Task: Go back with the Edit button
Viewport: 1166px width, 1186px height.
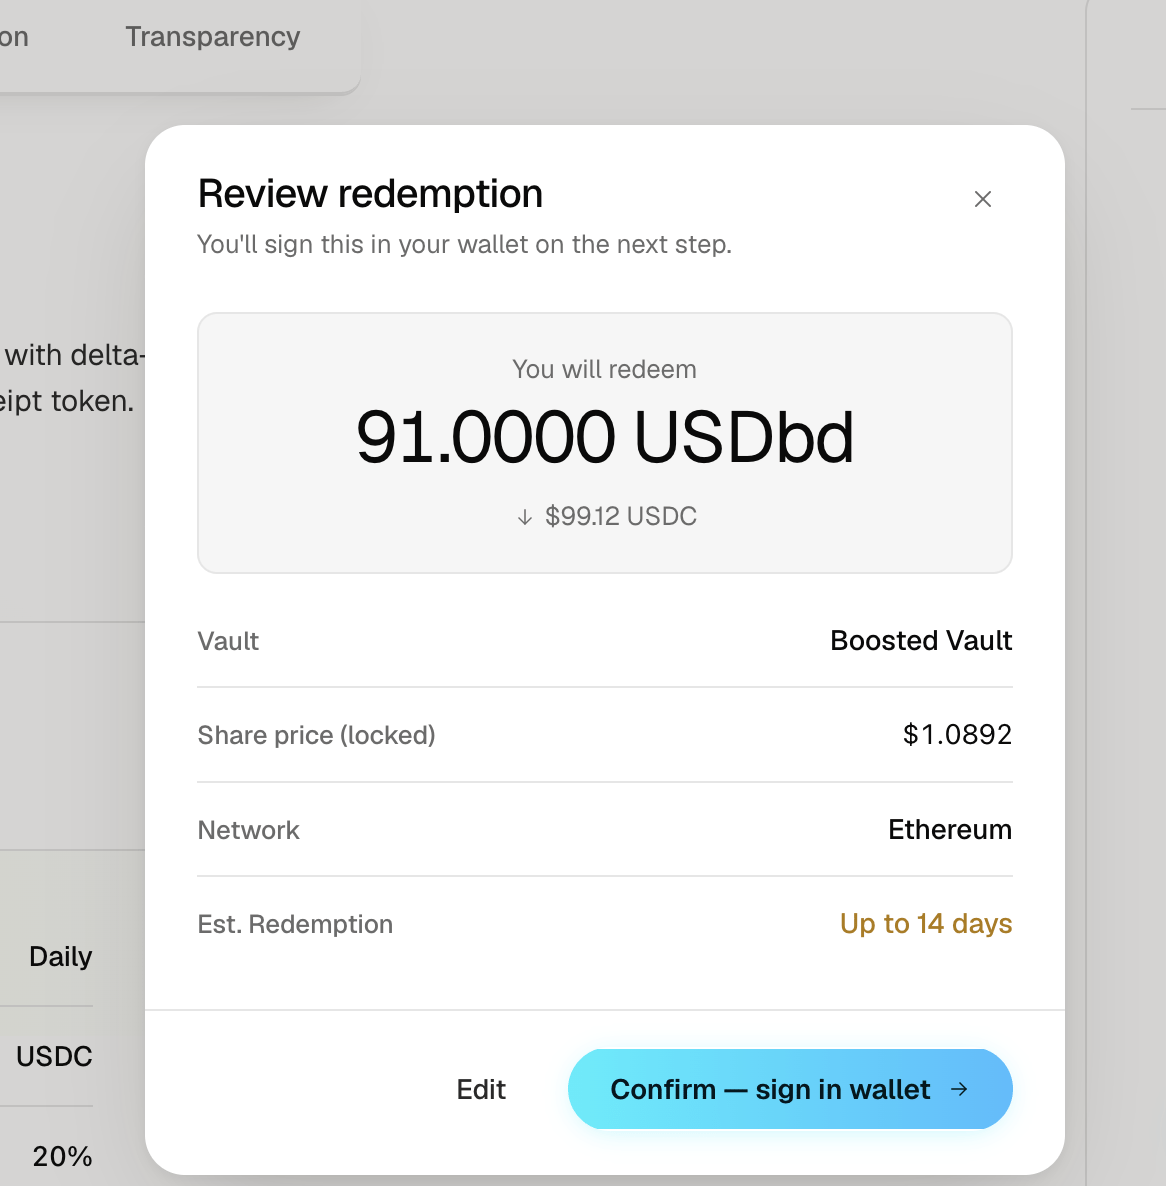Action: click(481, 1089)
